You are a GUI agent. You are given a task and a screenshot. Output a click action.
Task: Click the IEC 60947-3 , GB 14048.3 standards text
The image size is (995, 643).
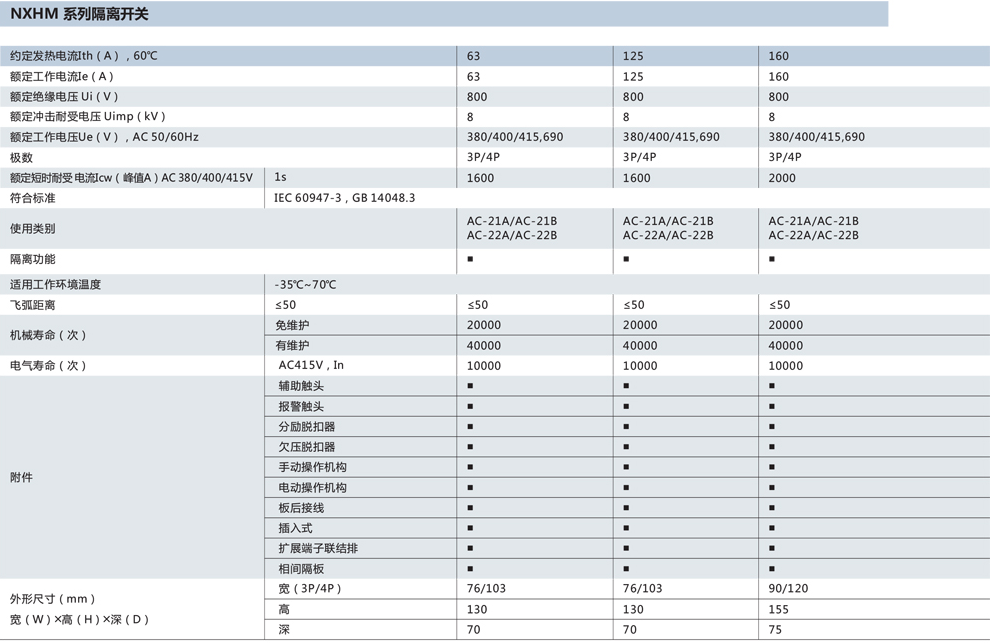pyautogui.click(x=344, y=198)
